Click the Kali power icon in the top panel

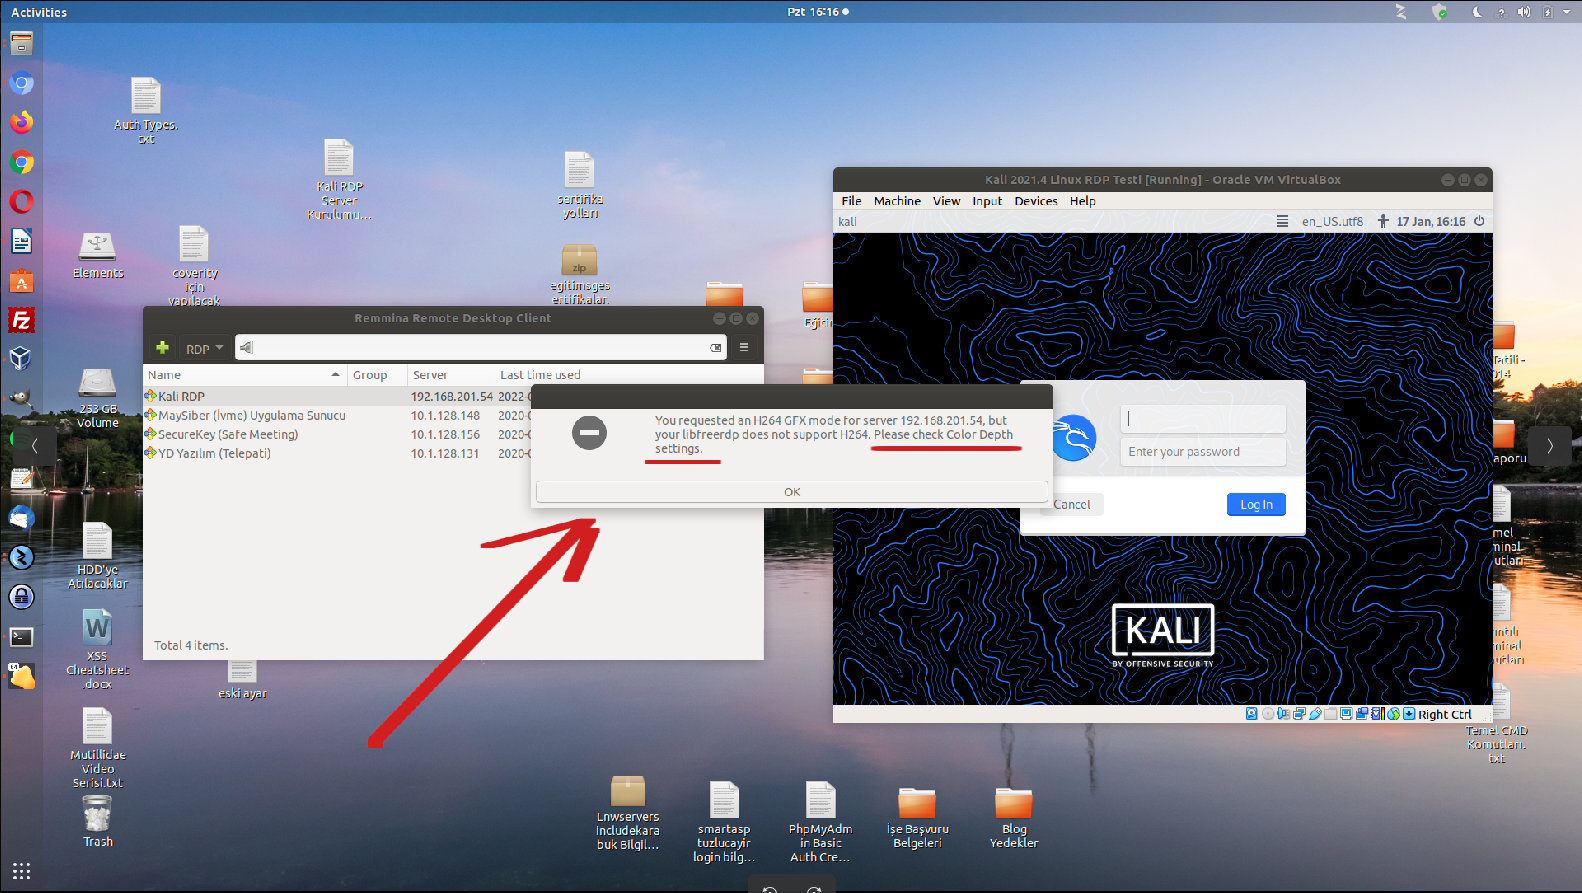[1479, 222]
